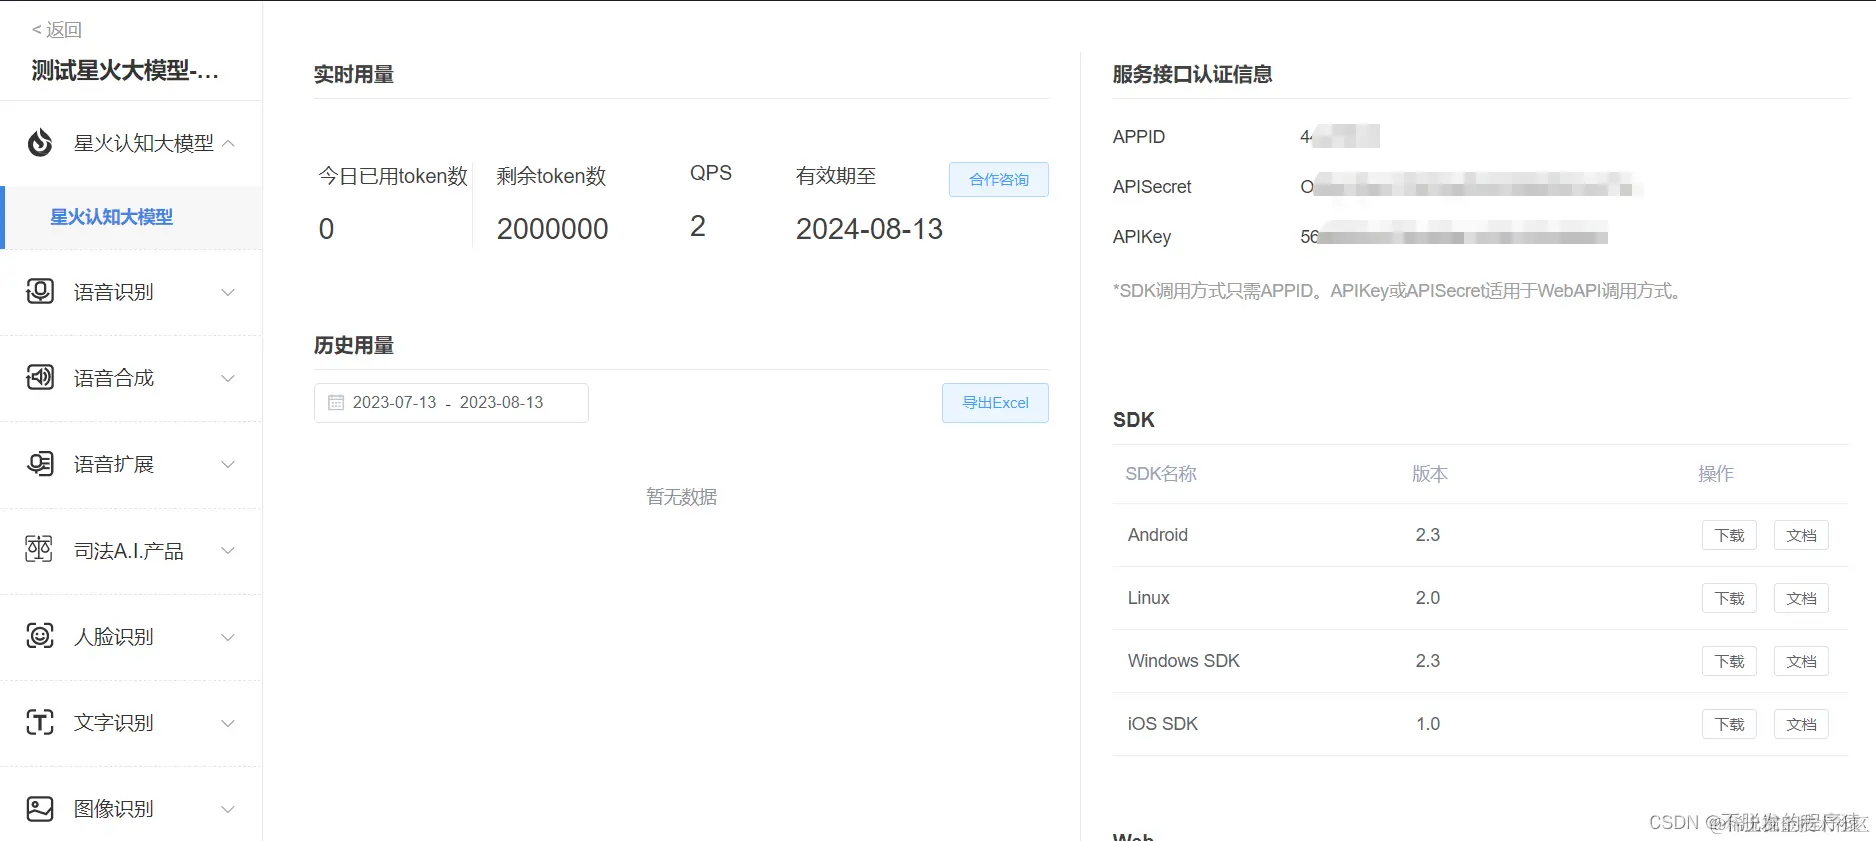This screenshot has height=841, width=1876.
Task: Expand the 语音识别 chevron
Action: pos(228,292)
